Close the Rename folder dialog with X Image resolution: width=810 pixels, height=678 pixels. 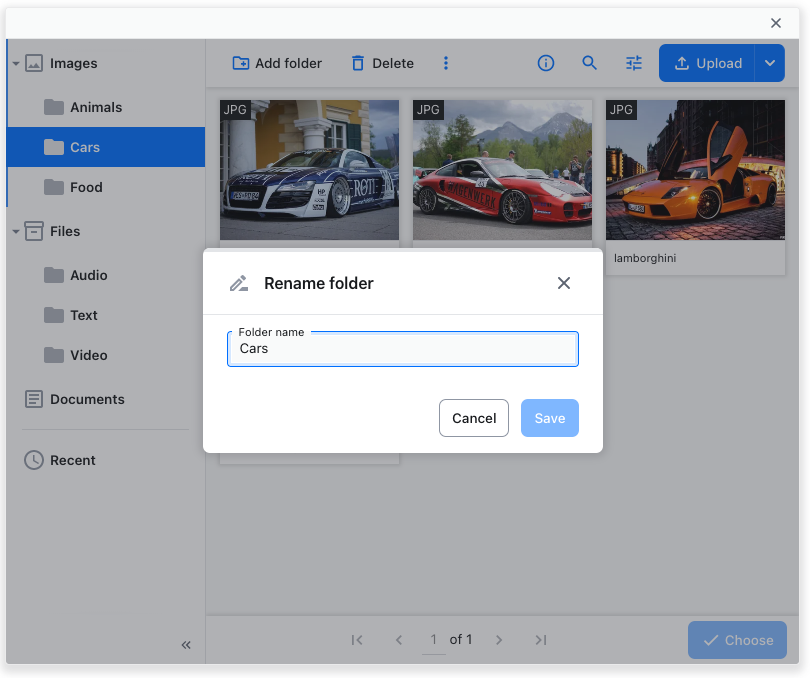tap(564, 283)
